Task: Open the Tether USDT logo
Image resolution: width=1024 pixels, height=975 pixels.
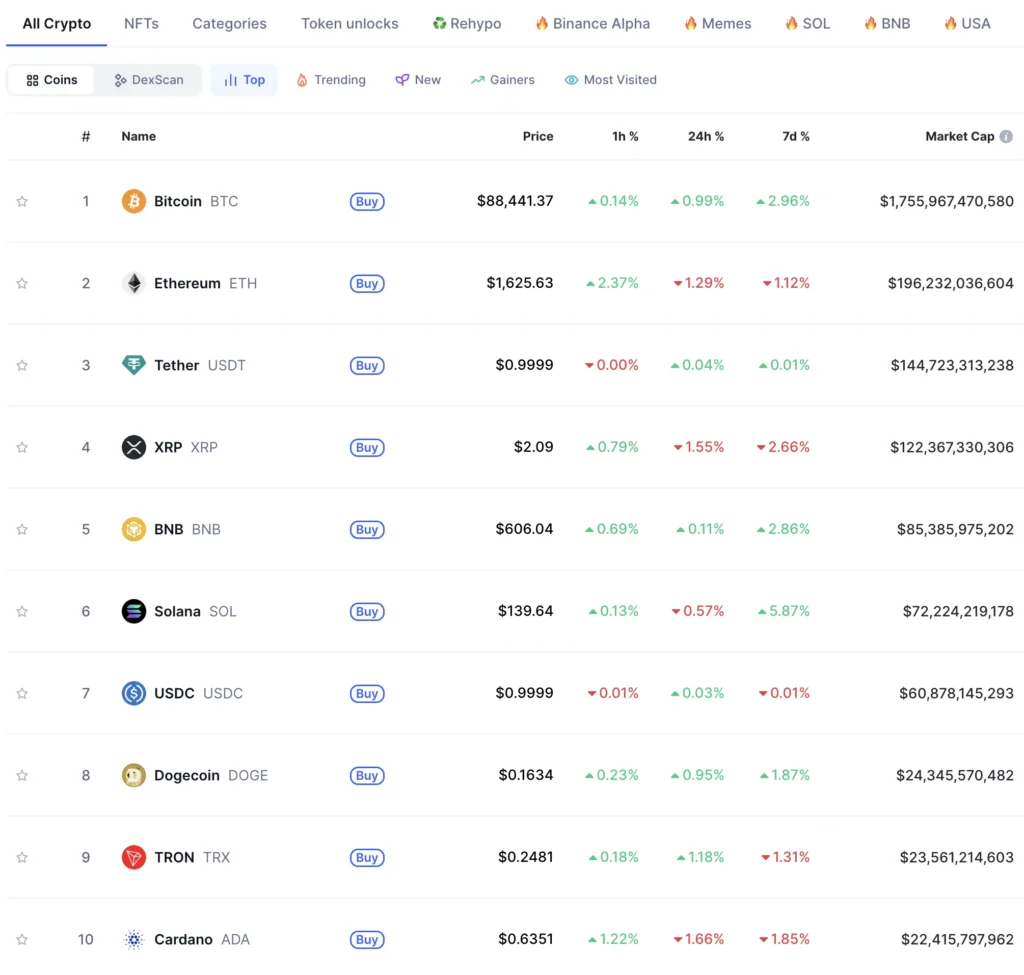Action: 133,365
